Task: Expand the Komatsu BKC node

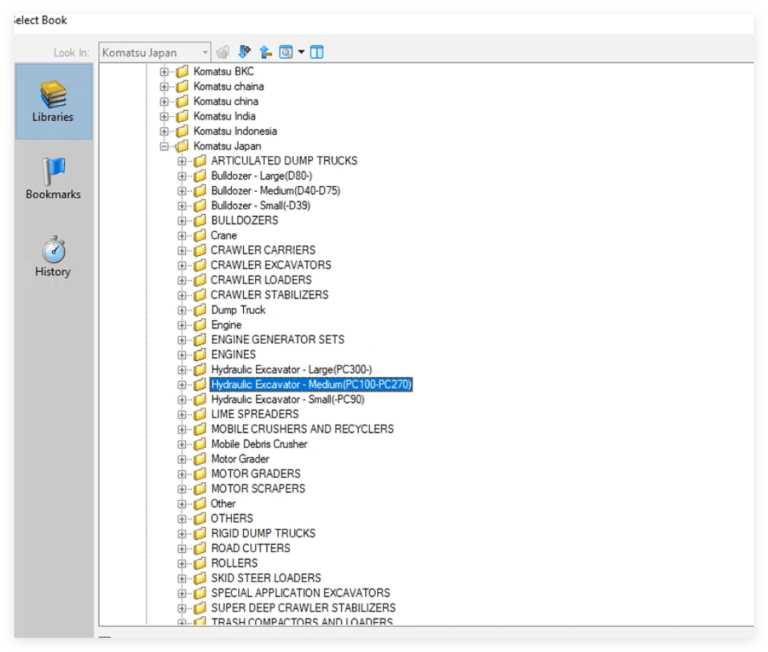Action: click(164, 72)
